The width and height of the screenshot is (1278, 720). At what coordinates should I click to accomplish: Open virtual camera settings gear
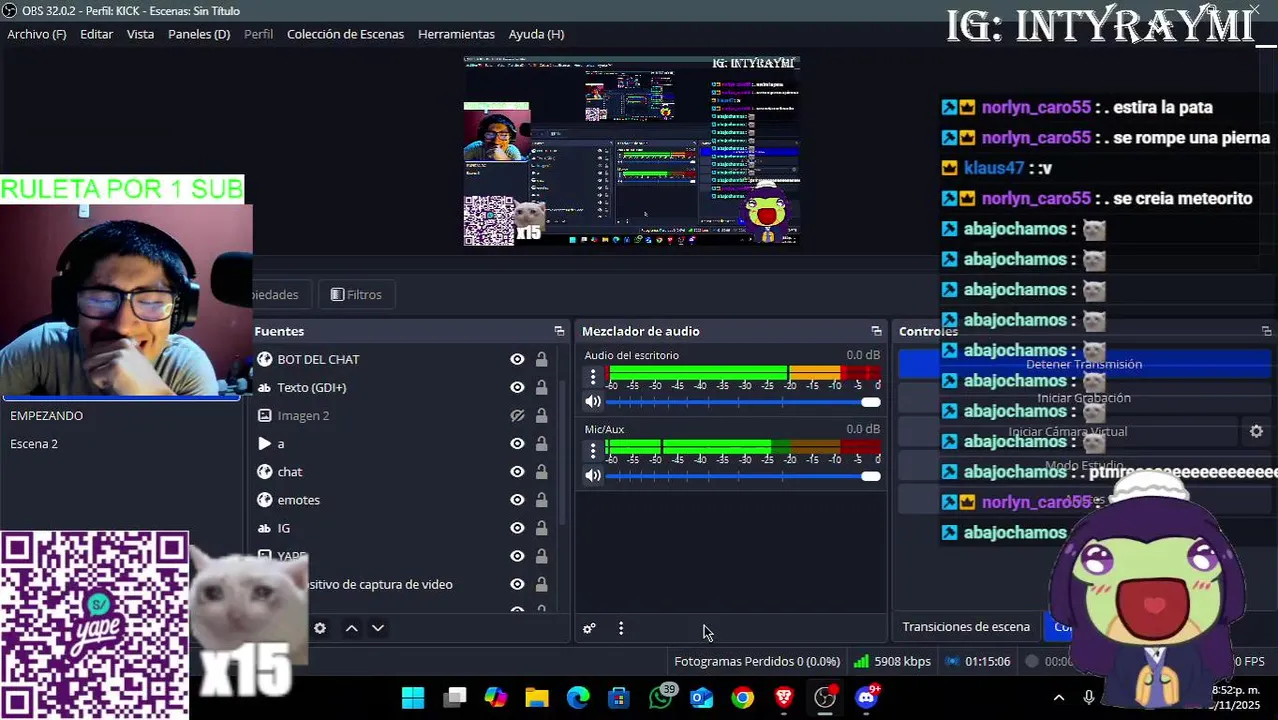[1256, 432]
